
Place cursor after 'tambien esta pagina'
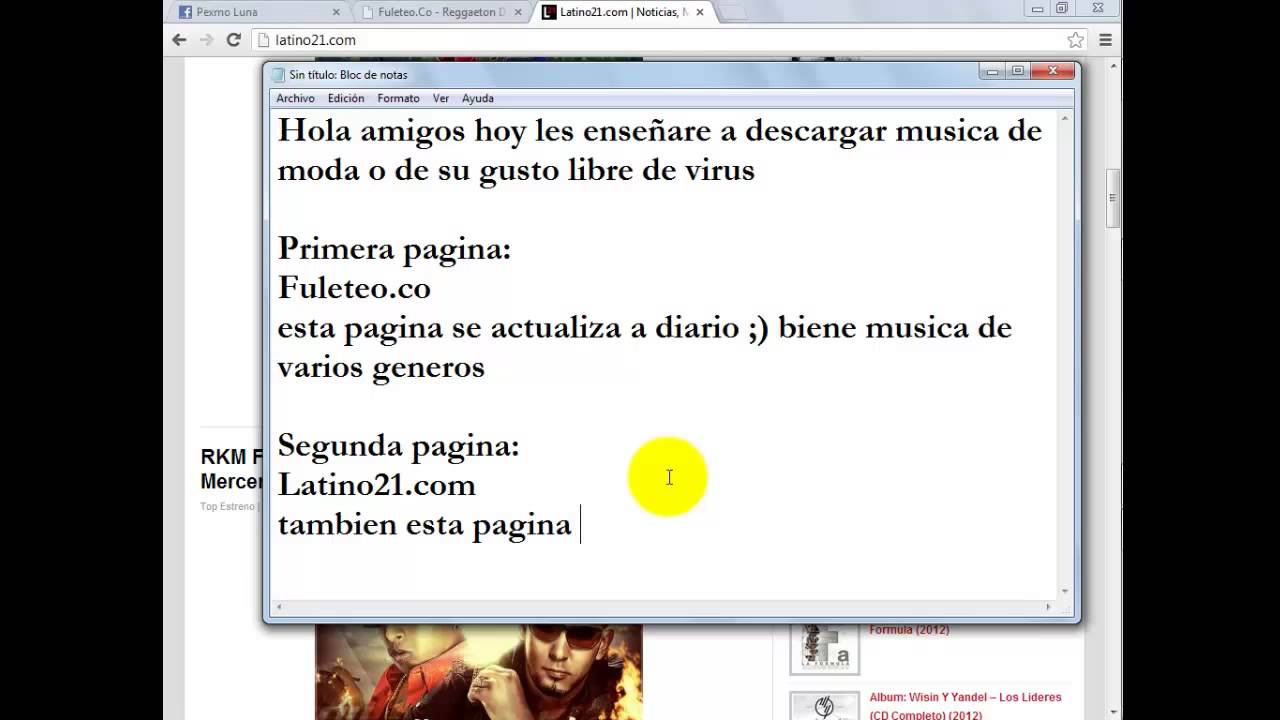point(578,525)
